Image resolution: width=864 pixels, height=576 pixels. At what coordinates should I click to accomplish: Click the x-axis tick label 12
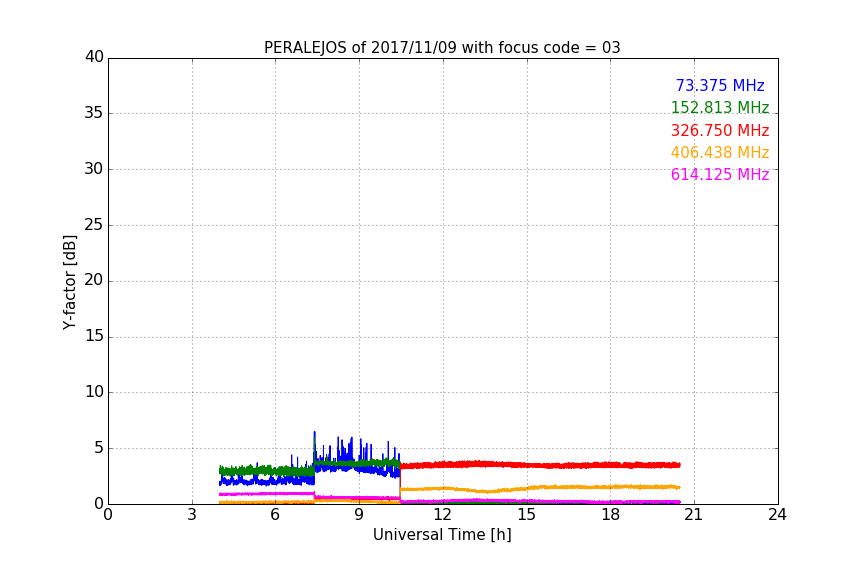[442, 515]
